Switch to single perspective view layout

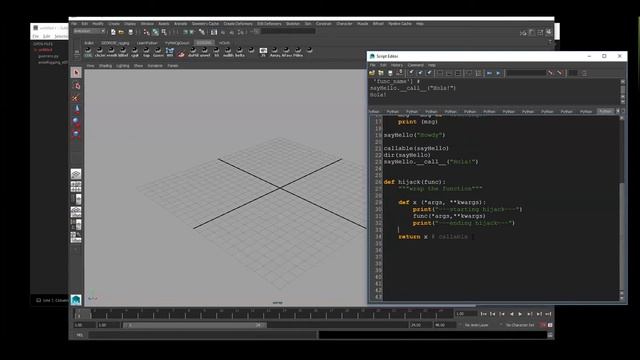click(76, 174)
